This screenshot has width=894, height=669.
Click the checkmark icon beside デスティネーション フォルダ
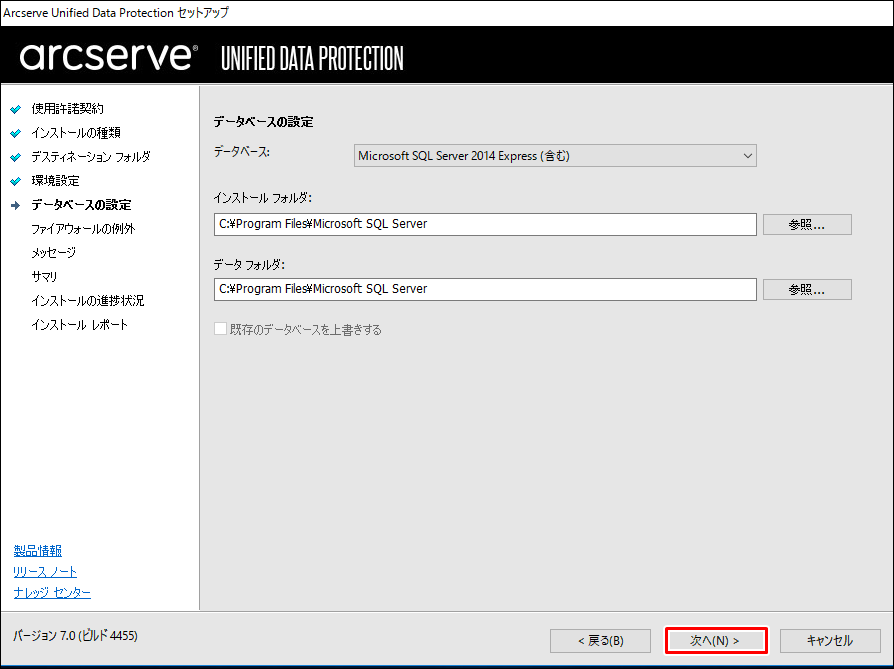point(16,157)
